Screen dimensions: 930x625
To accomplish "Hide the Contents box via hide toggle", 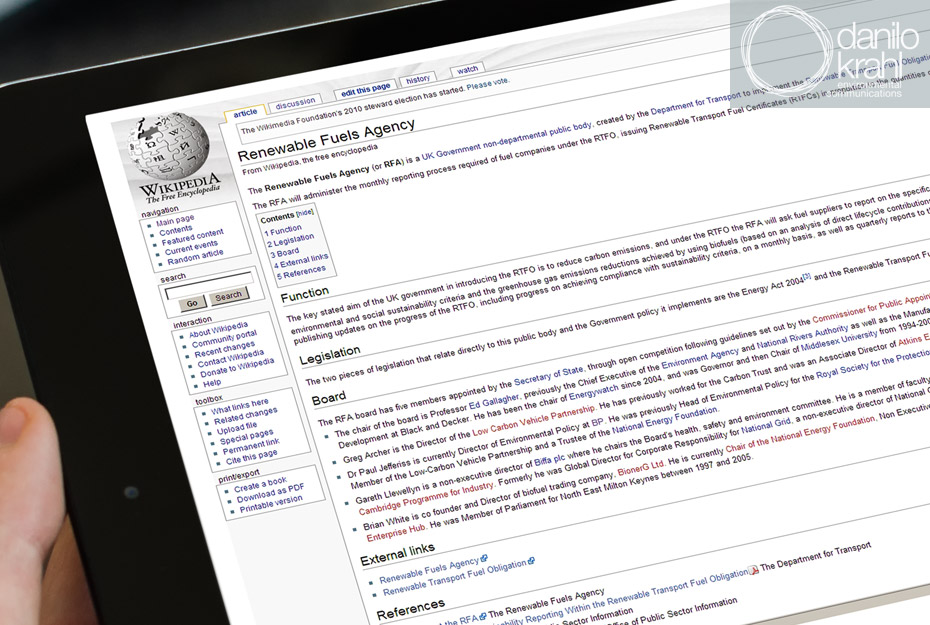I will [x=305, y=212].
